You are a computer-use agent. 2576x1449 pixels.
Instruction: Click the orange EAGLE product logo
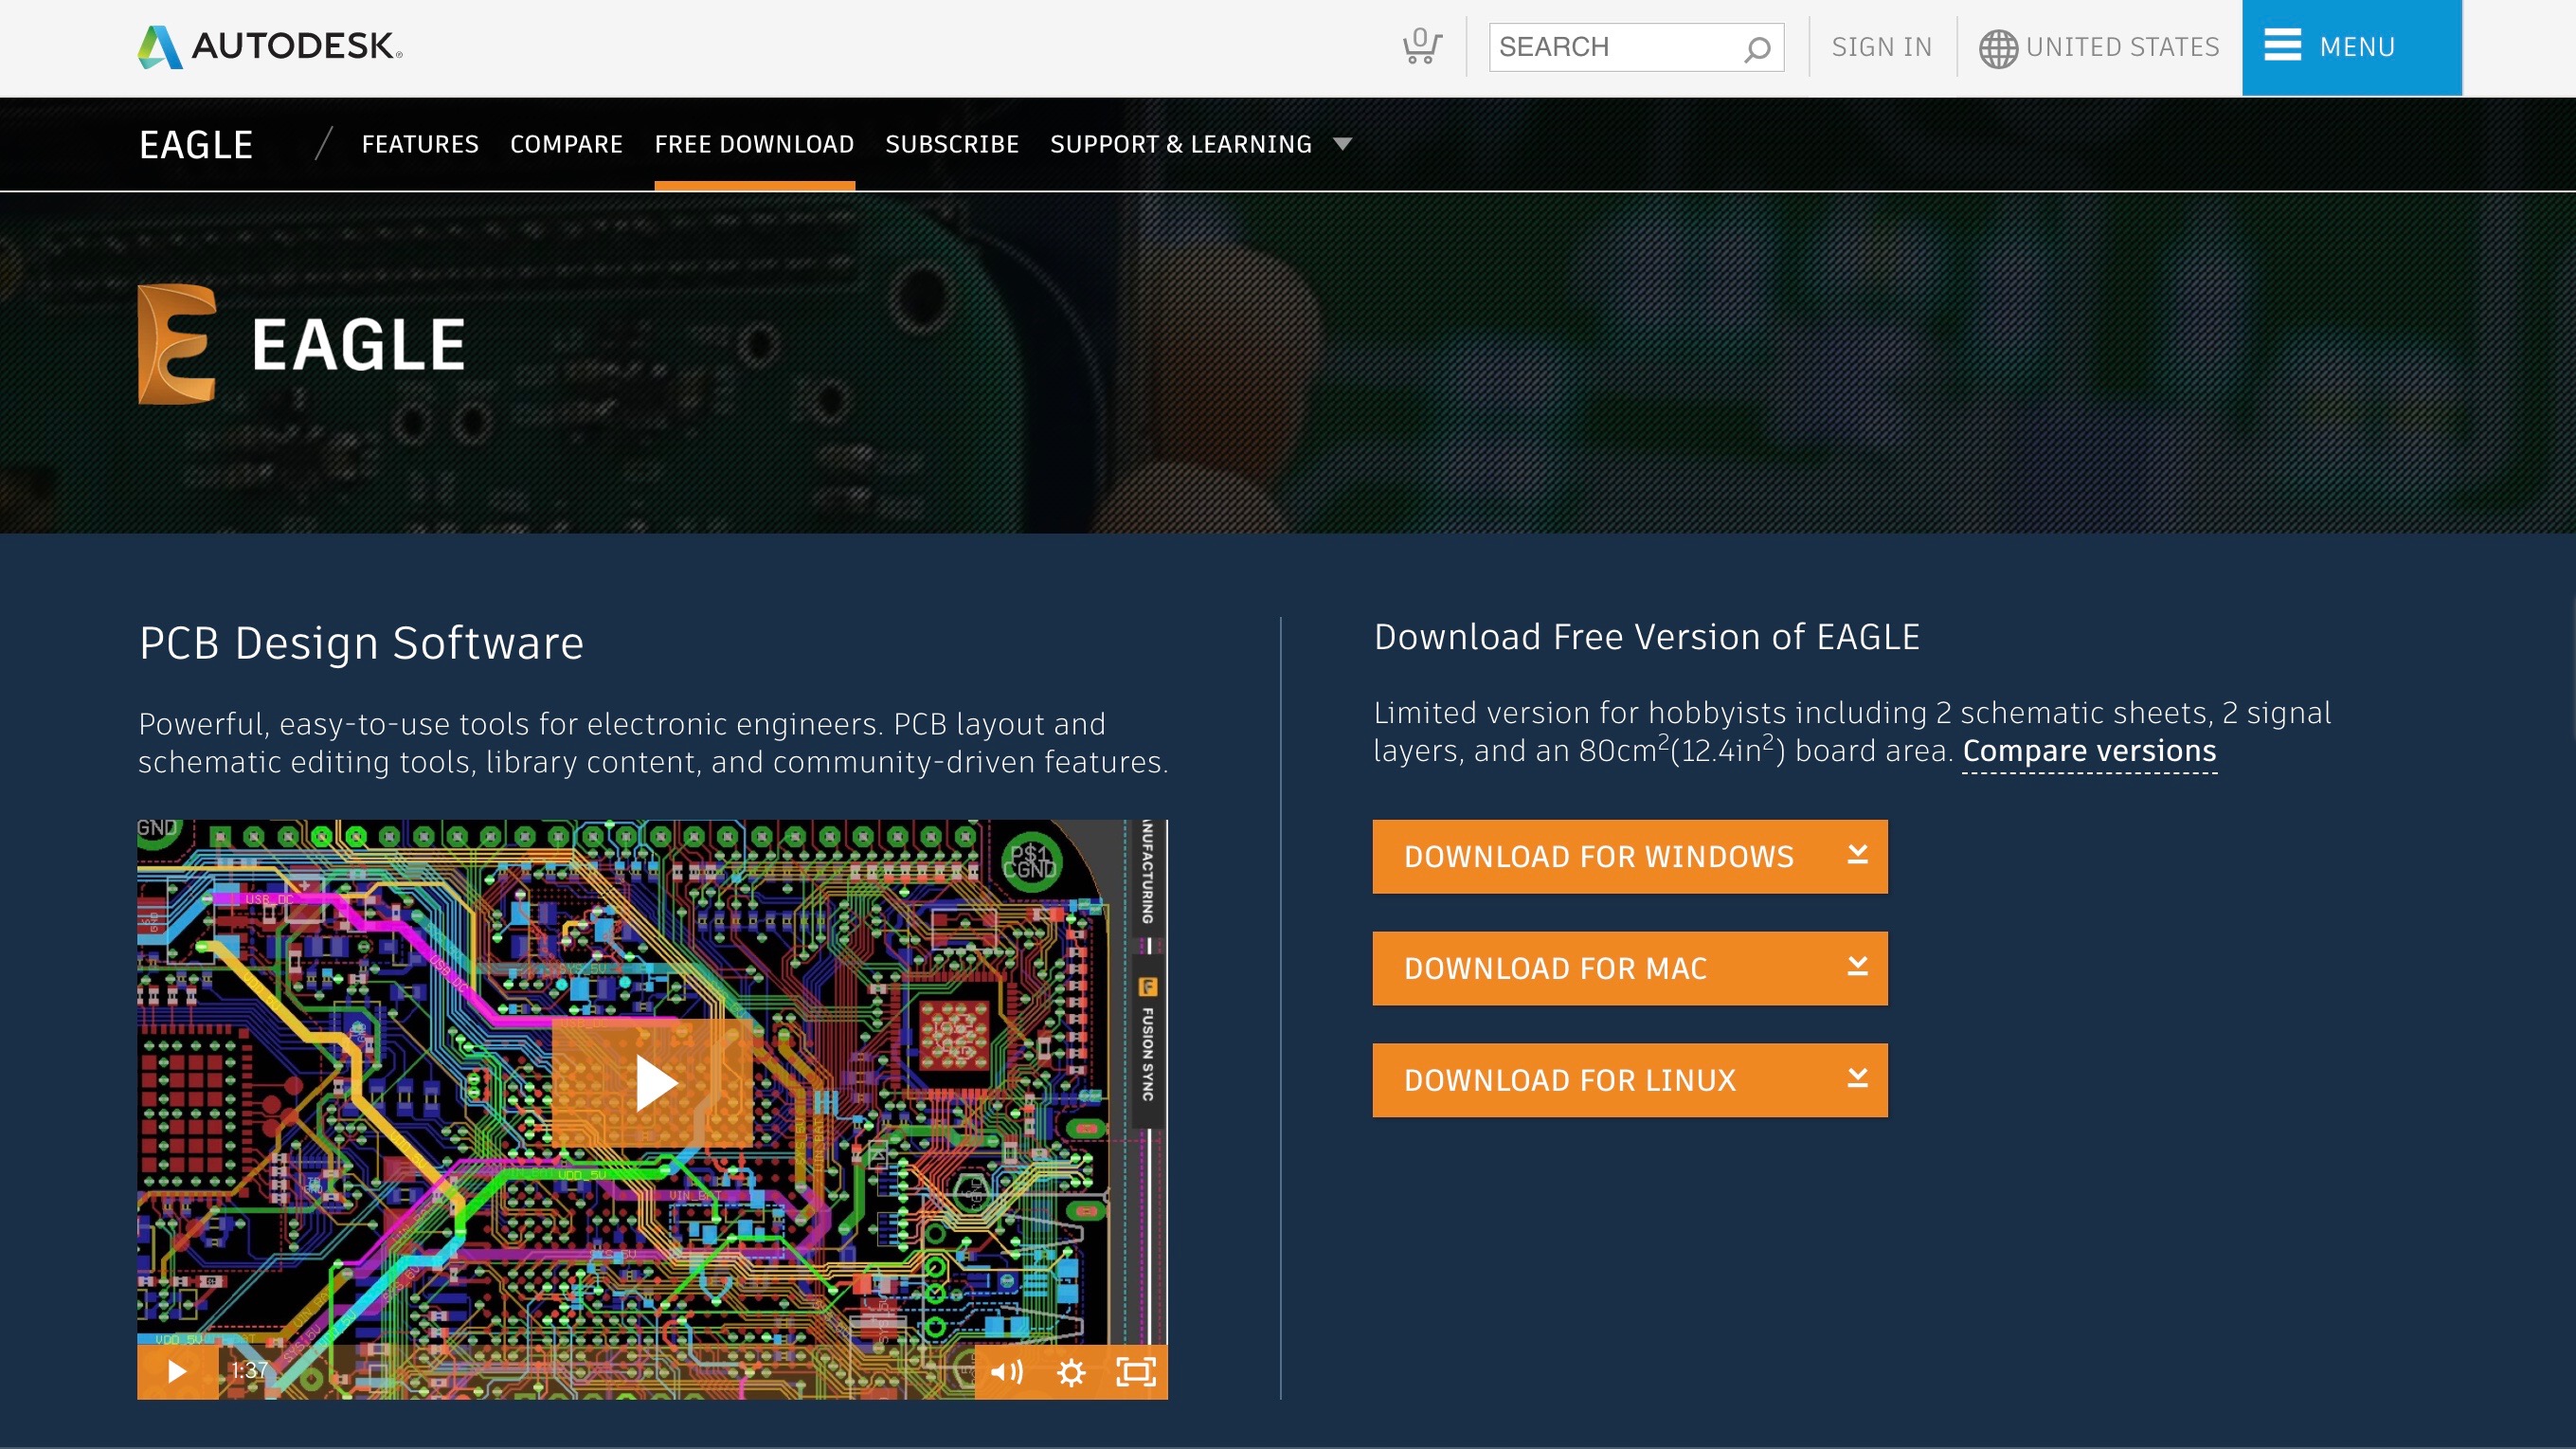click(177, 344)
